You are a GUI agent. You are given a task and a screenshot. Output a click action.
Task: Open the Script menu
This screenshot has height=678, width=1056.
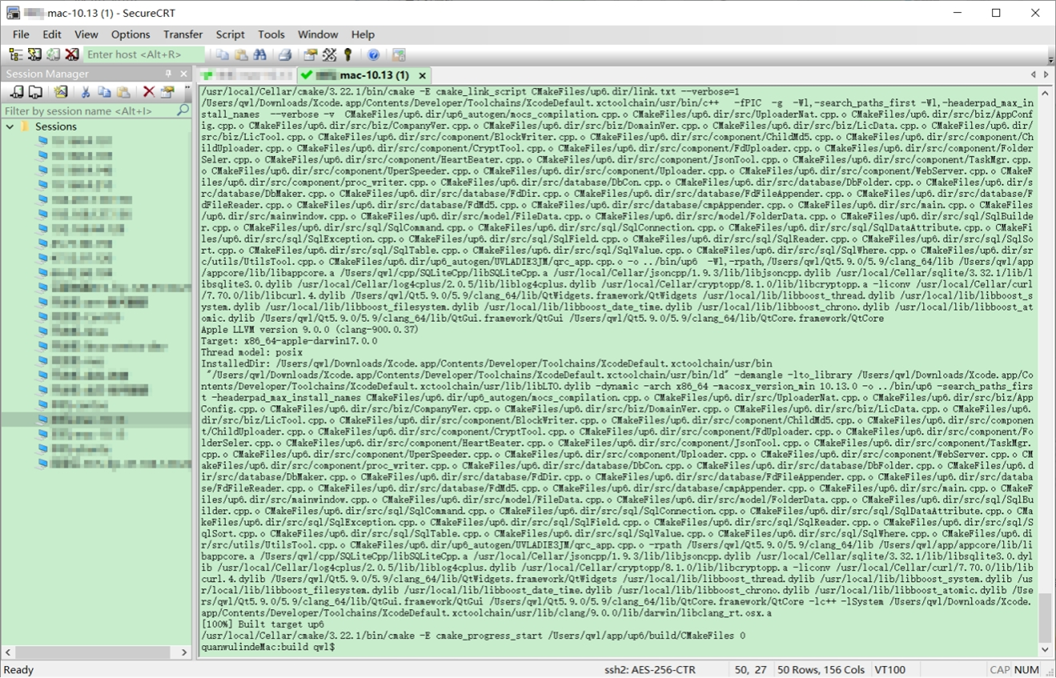230,34
